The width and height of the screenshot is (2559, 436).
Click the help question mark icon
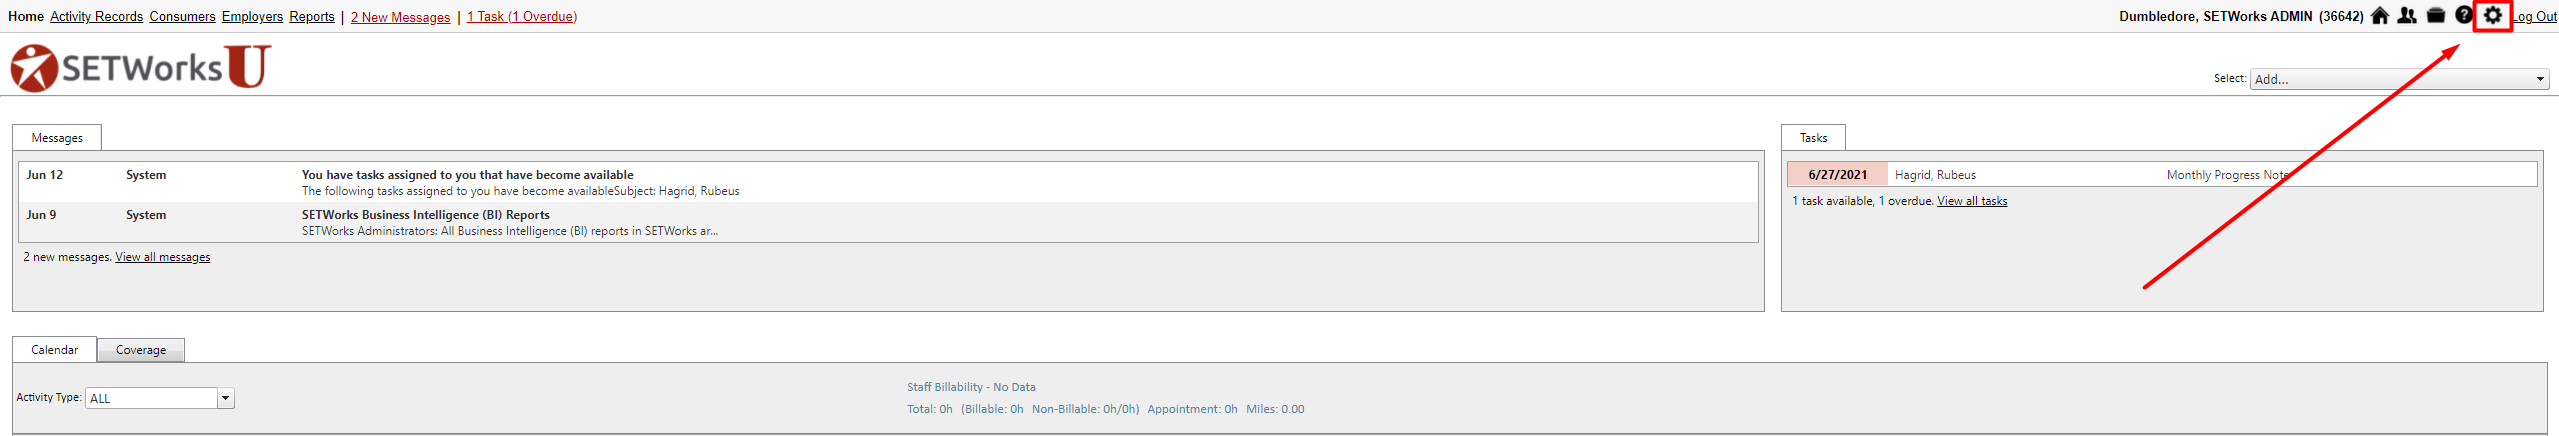pyautogui.click(x=2464, y=16)
